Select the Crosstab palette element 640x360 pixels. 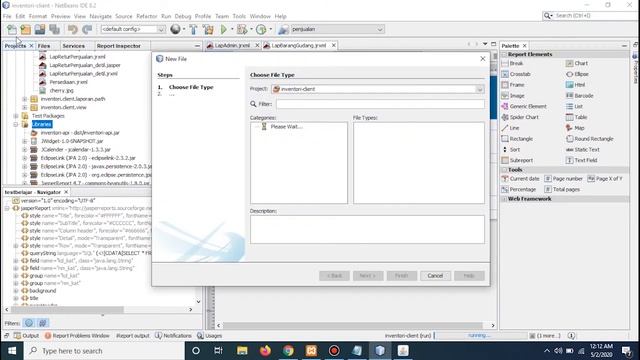(516, 74)
